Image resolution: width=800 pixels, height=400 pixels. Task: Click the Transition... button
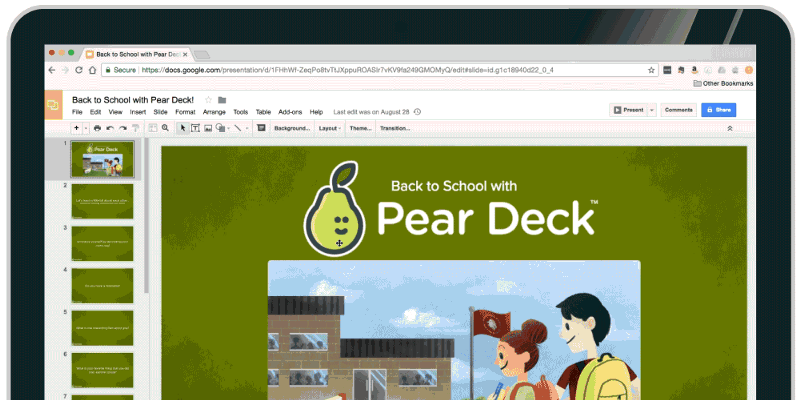pos(395,129)
